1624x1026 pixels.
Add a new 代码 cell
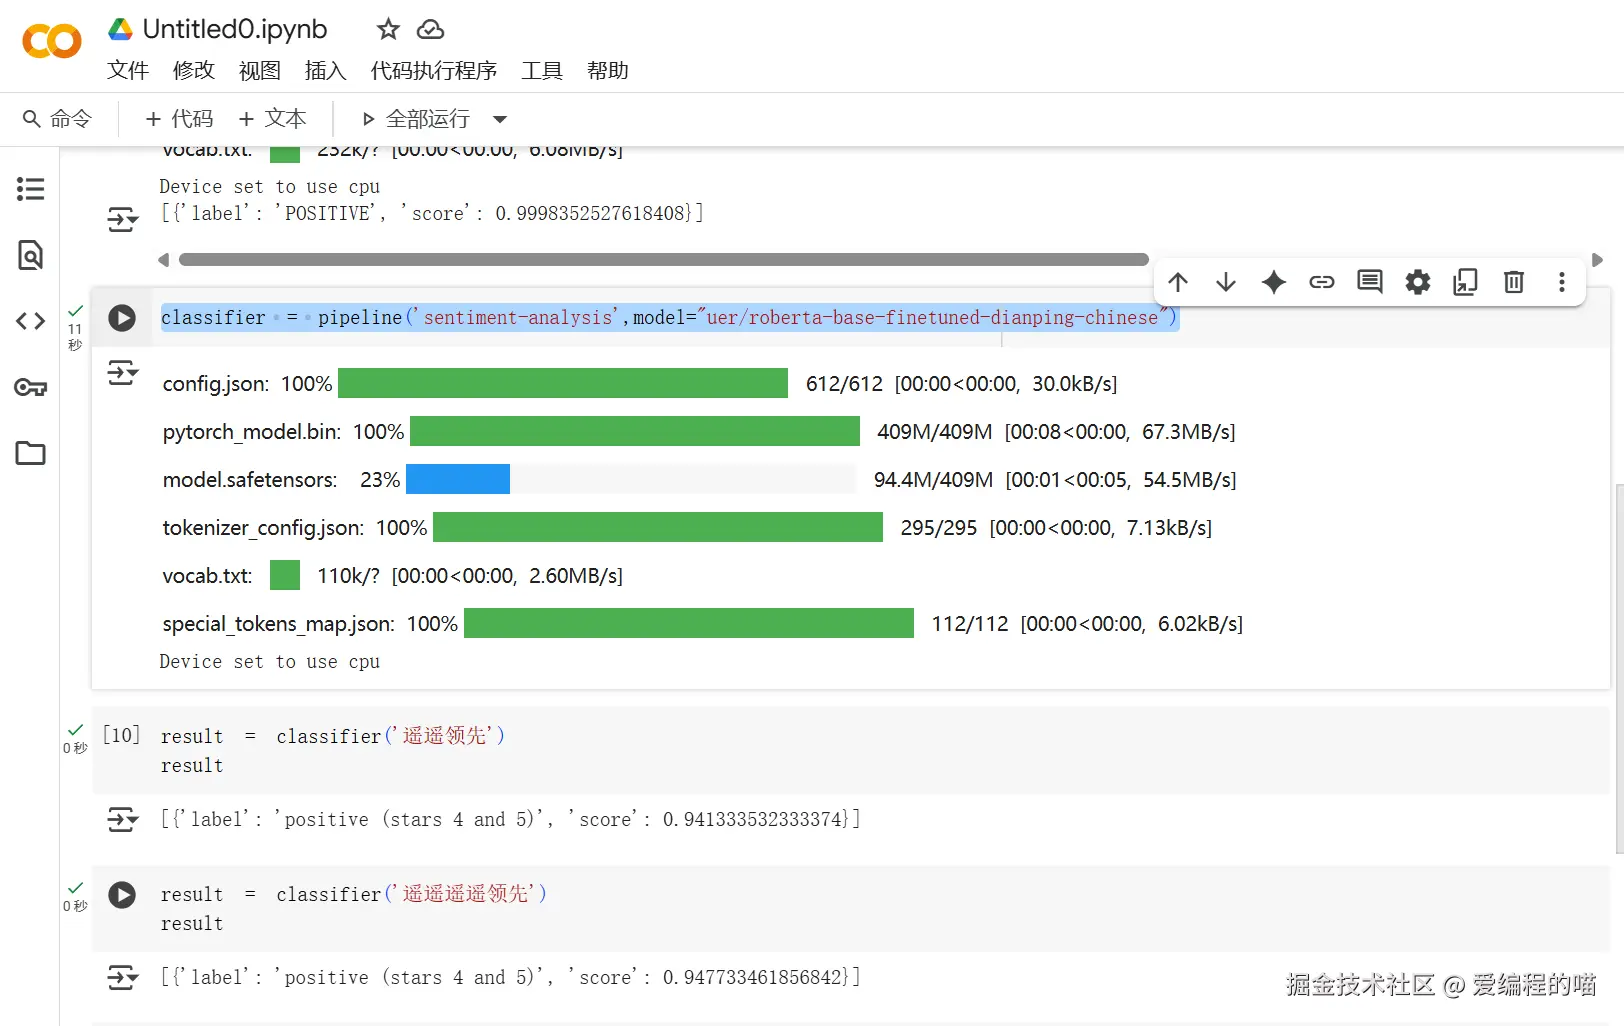[x=180, y=119]
